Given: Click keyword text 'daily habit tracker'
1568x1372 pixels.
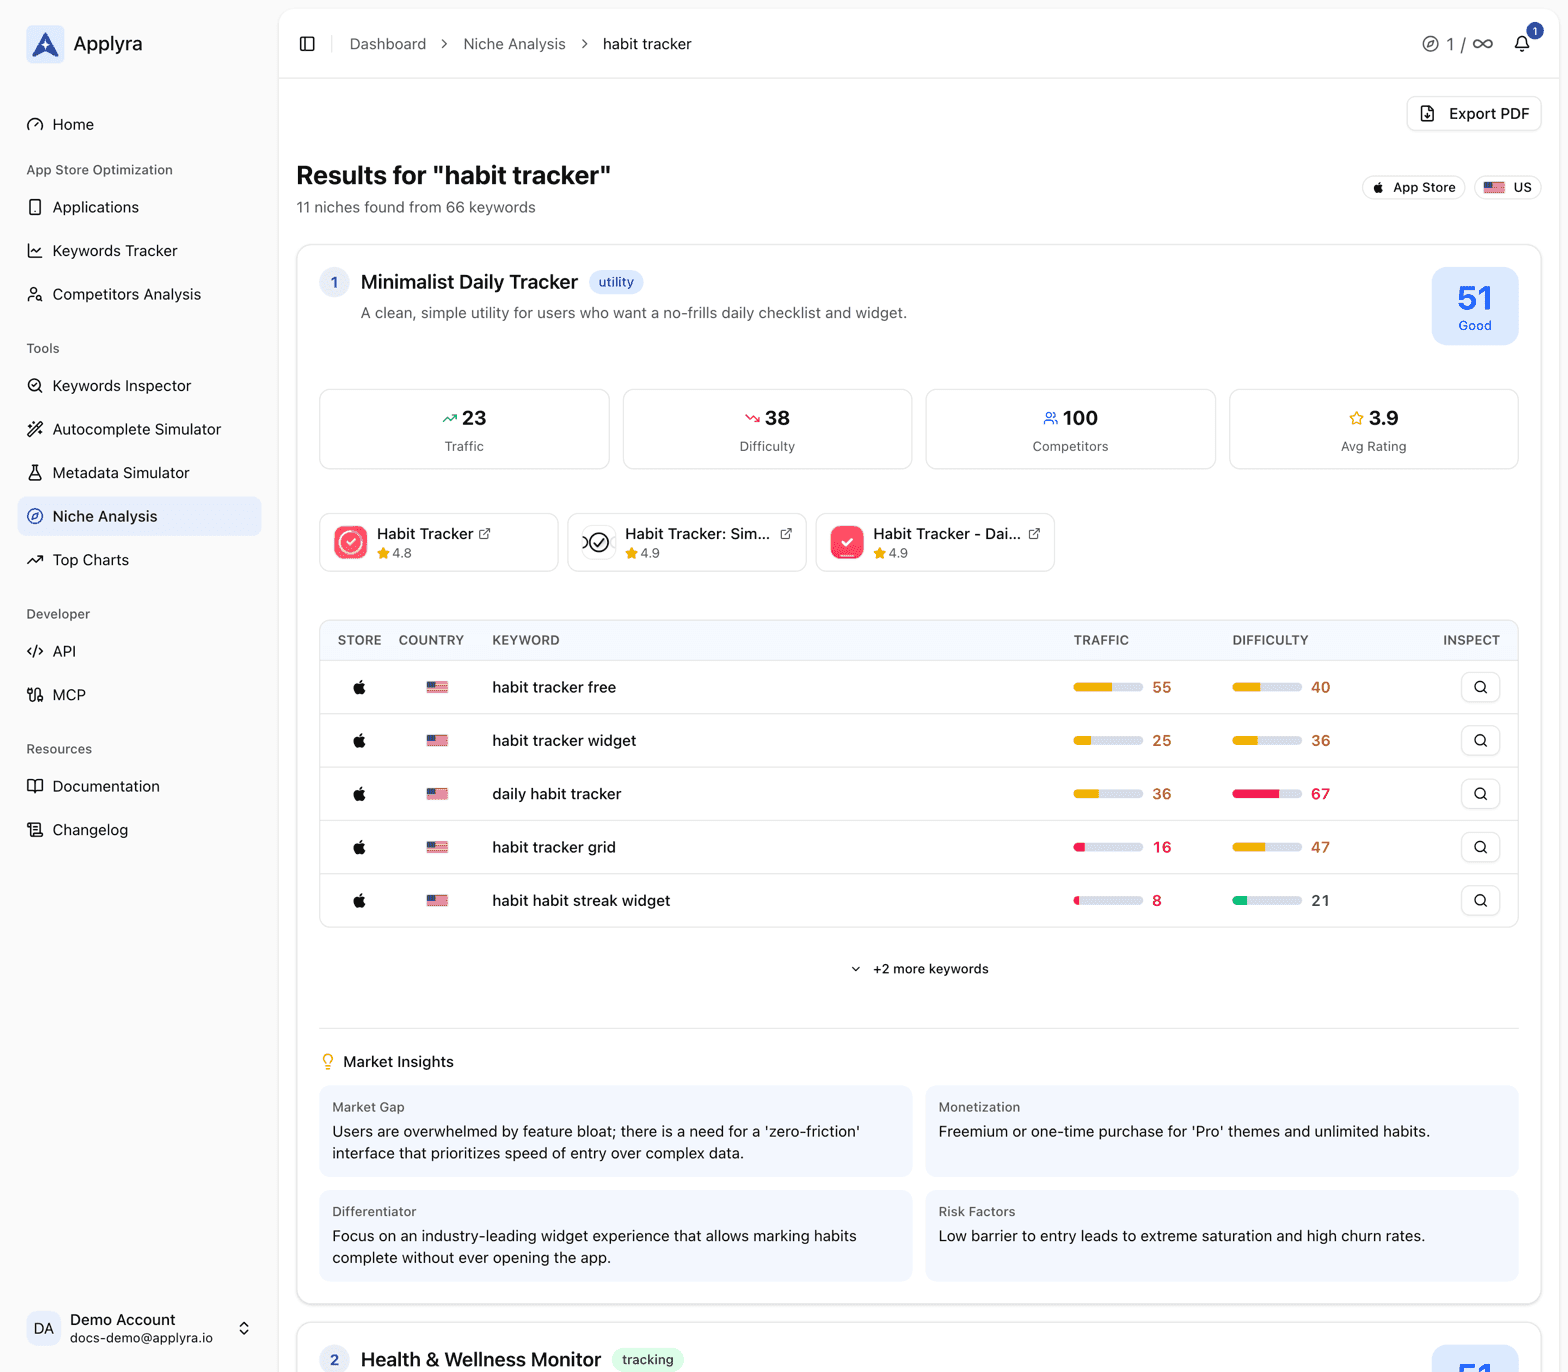Looking at the screenshot, I should 557,794.
